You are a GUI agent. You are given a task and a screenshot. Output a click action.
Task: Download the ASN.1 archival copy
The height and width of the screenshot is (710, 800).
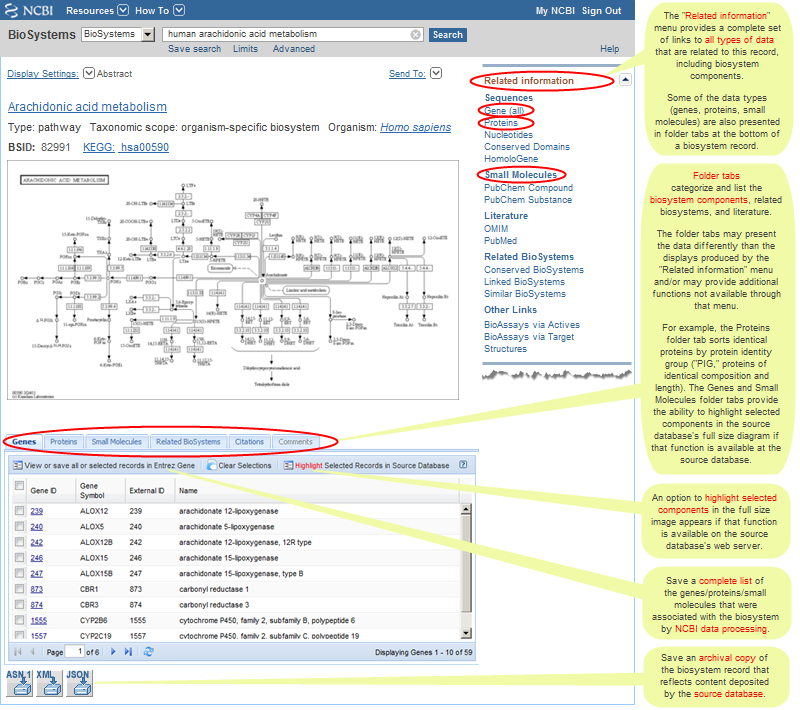tap(19, 683)
